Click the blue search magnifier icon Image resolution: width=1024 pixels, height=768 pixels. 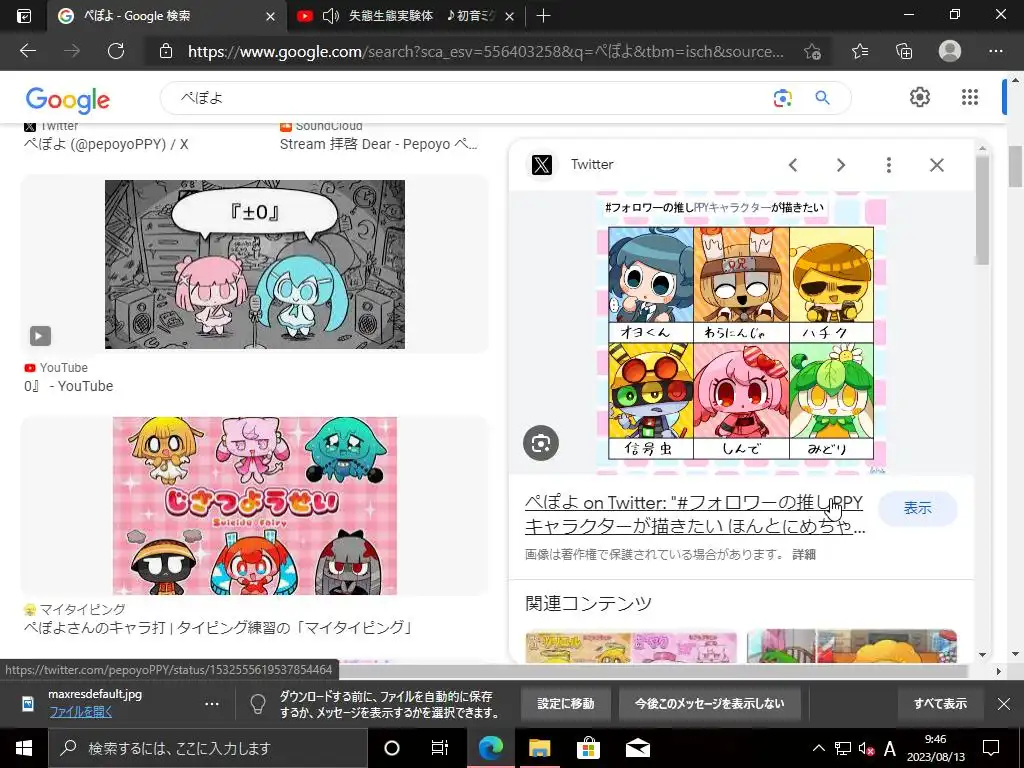(x=822, y=98)
